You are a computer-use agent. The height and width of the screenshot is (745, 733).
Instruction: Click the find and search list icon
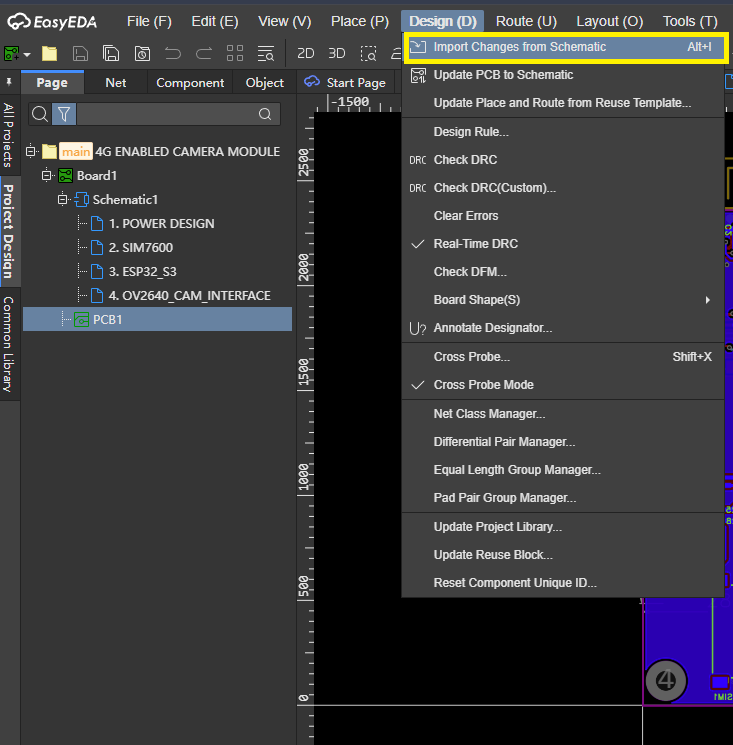pyautogui.click(x=266, y=54)
